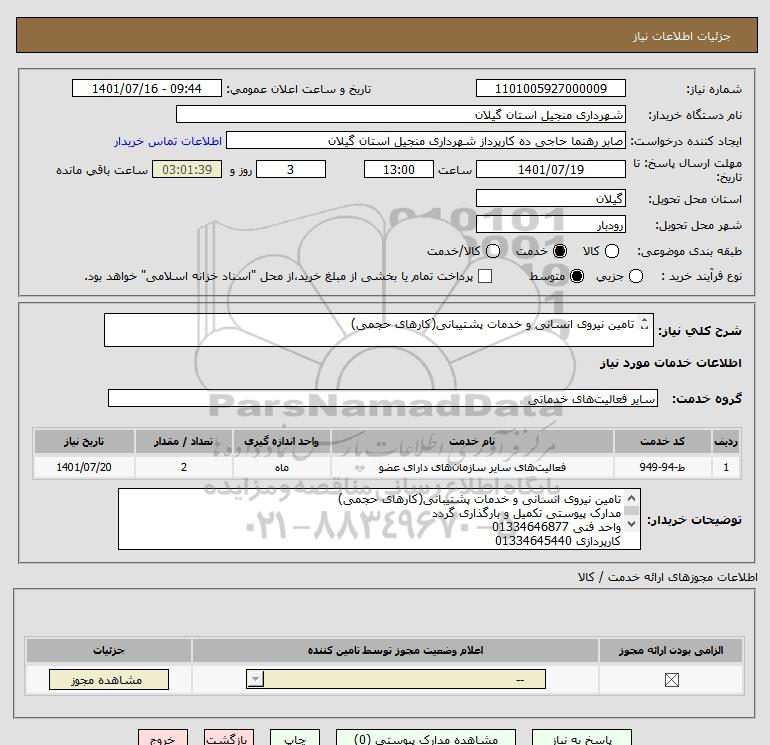Choose متوسط purchase process type

[577, 276]
